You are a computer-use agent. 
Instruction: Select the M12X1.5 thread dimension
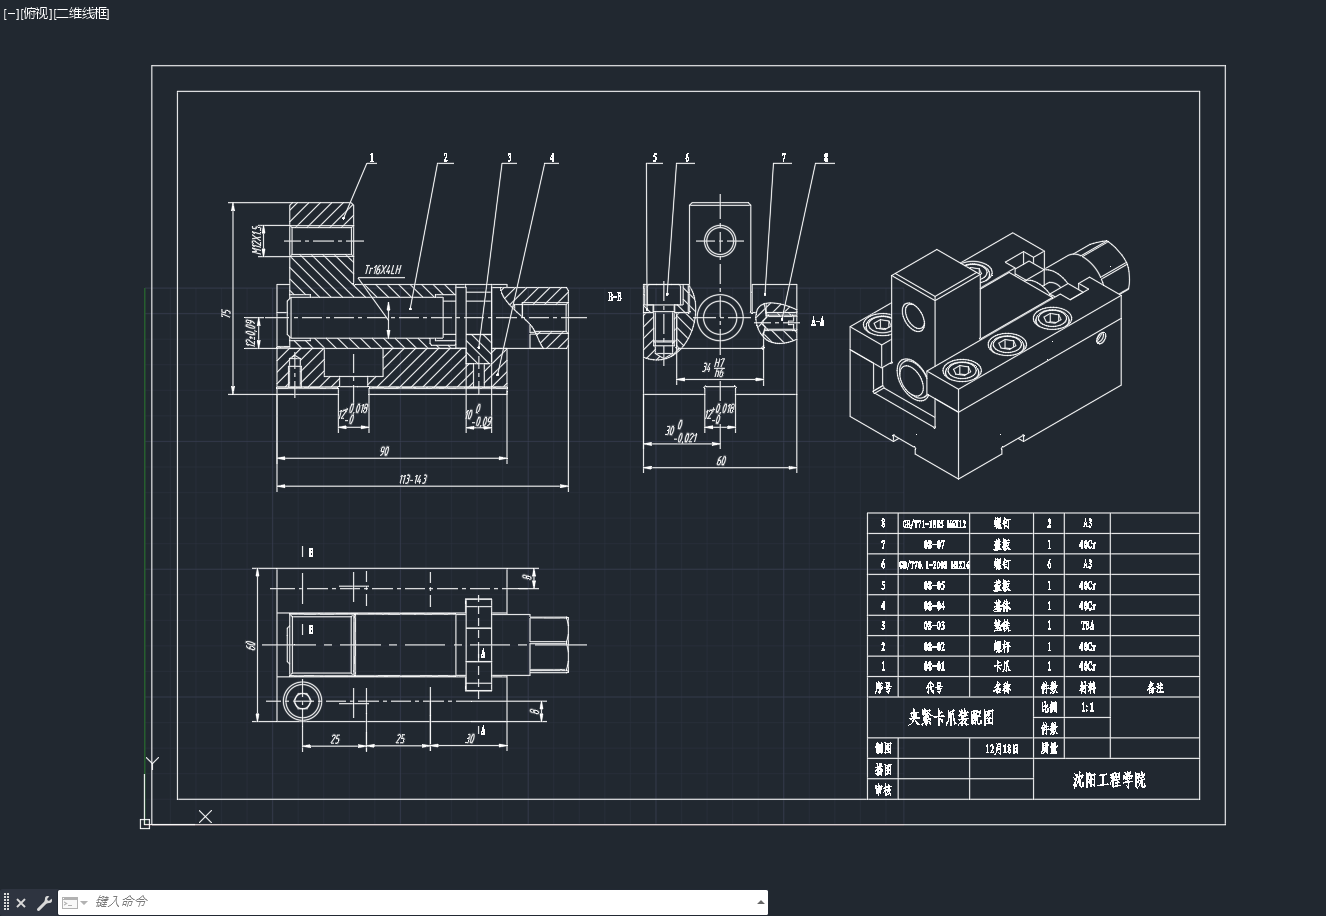(257, 240)
